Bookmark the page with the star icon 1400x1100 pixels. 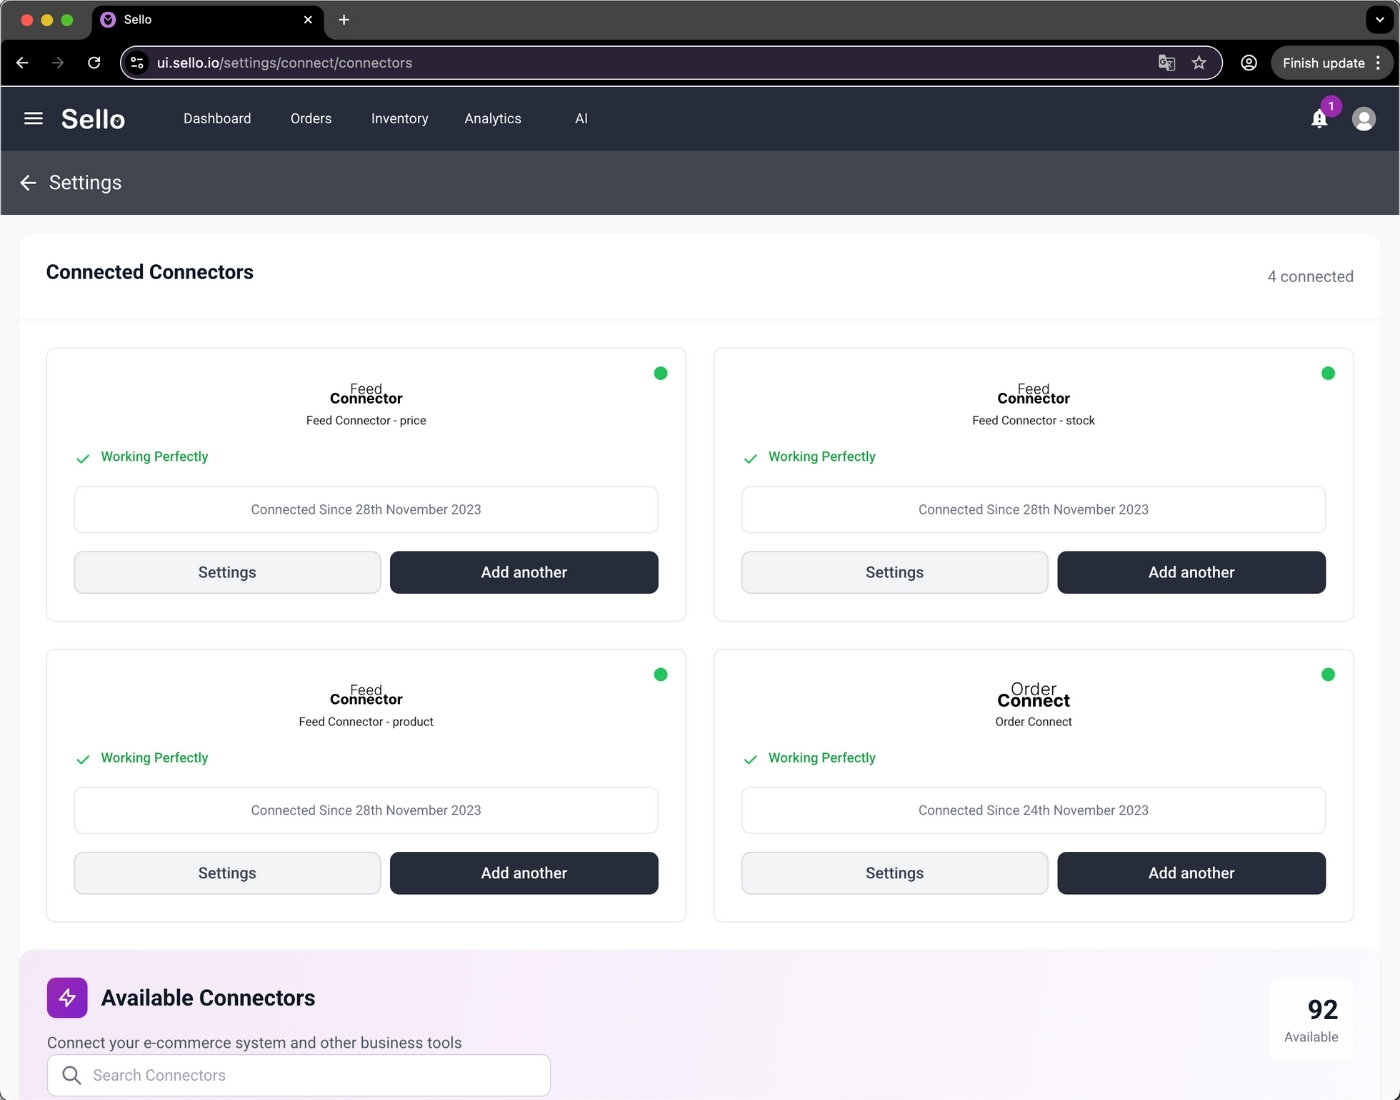pyautogui.click(x=1199, y=62)
